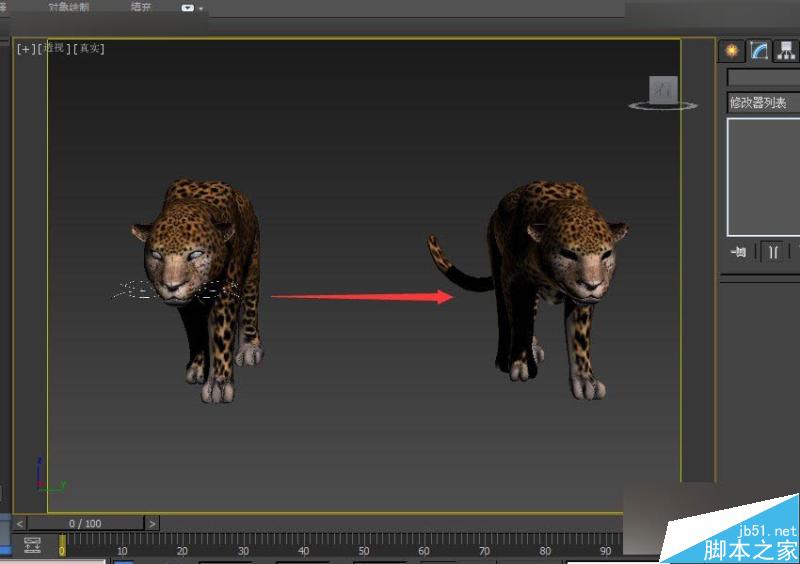Click frame 50 on the timeline
This screenshot has height=564, width=800.
(364, 551)
